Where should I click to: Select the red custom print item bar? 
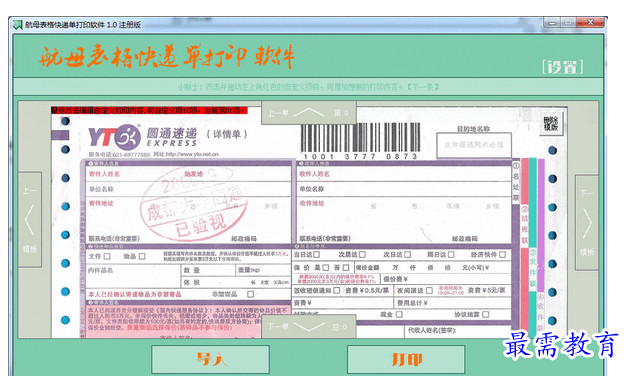point(149,110)
